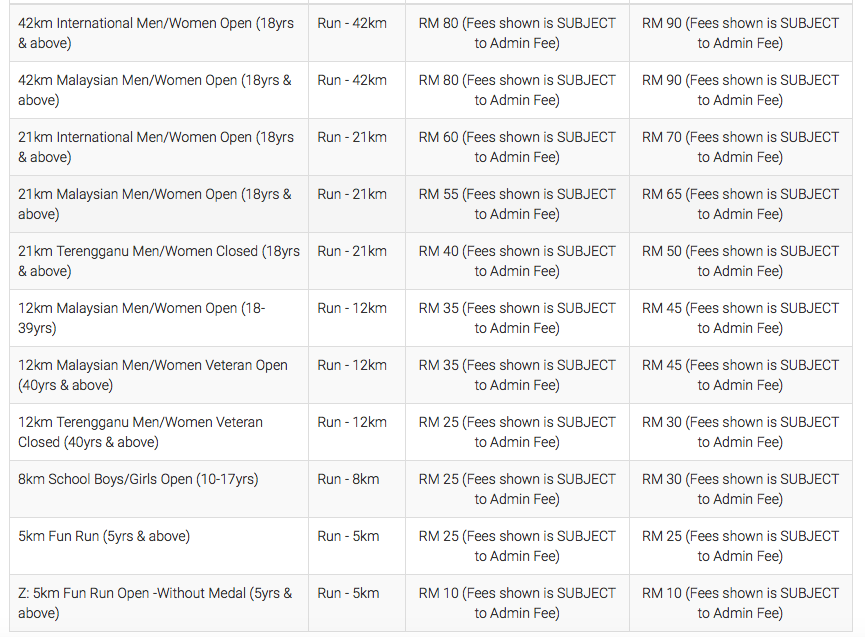Click the RM 40 fee for Terengganu 21km
This screenshot has height=637, width=865.
[517, 261]
